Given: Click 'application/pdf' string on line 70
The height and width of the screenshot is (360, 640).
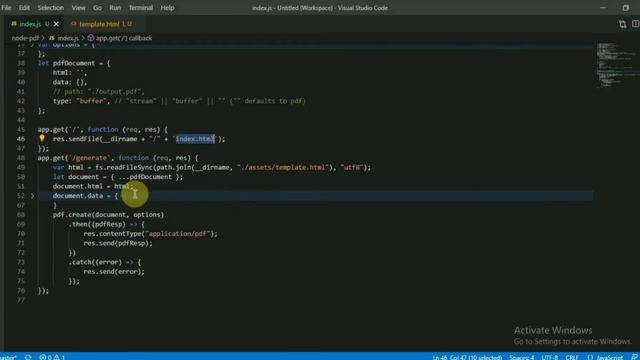Looking at the screenshot, I should tap(179, 234).
